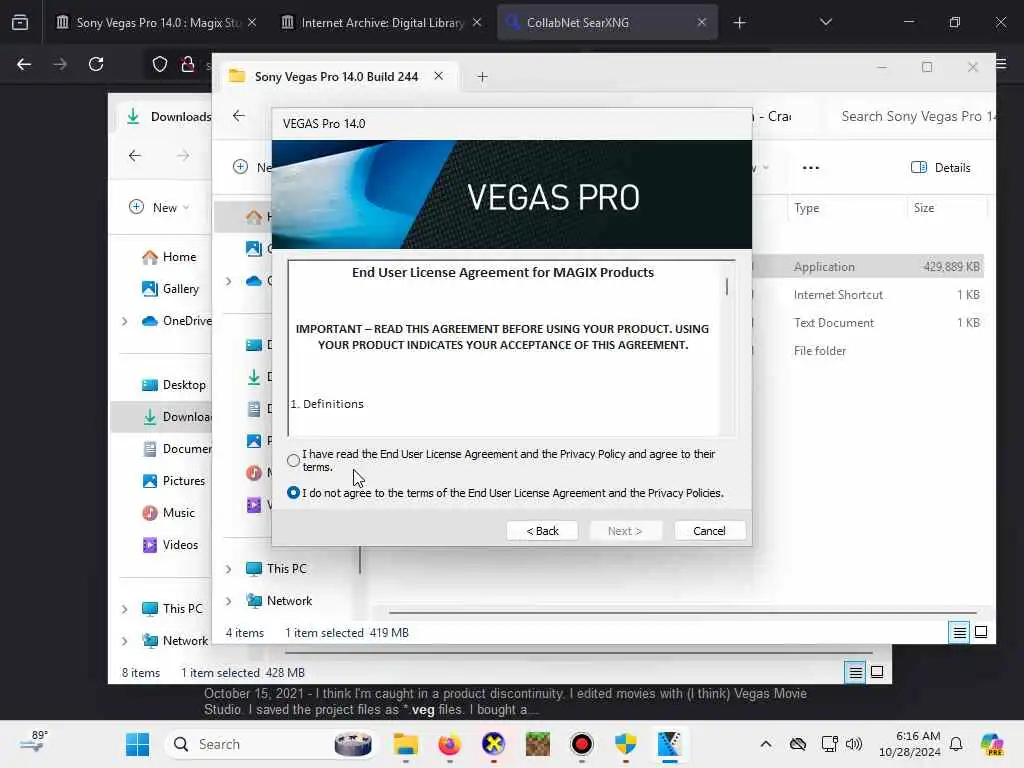
Task: Click the padlock site security icon
Action: click(188, 64)
